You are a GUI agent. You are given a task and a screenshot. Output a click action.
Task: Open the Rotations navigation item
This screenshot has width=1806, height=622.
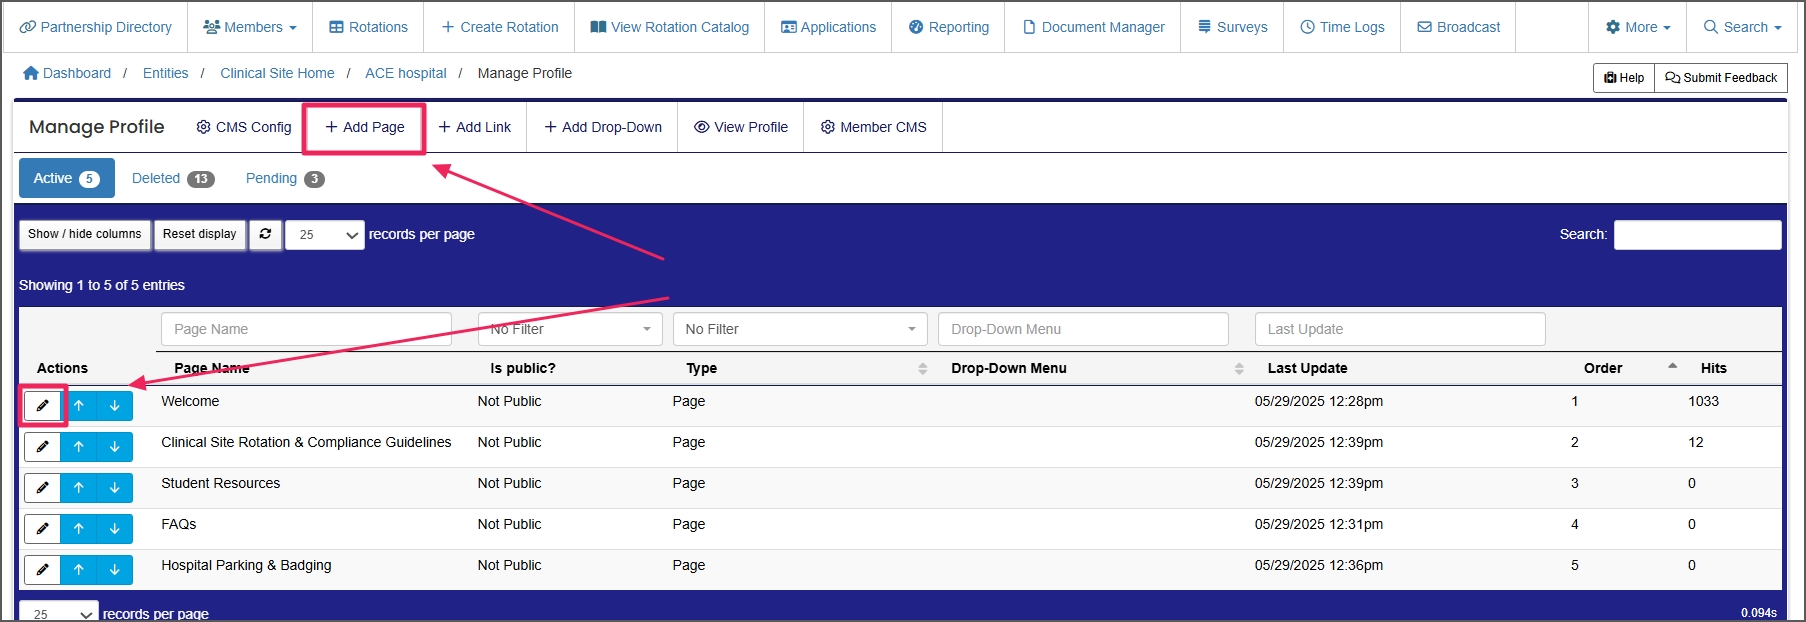(x=368, y=27)
